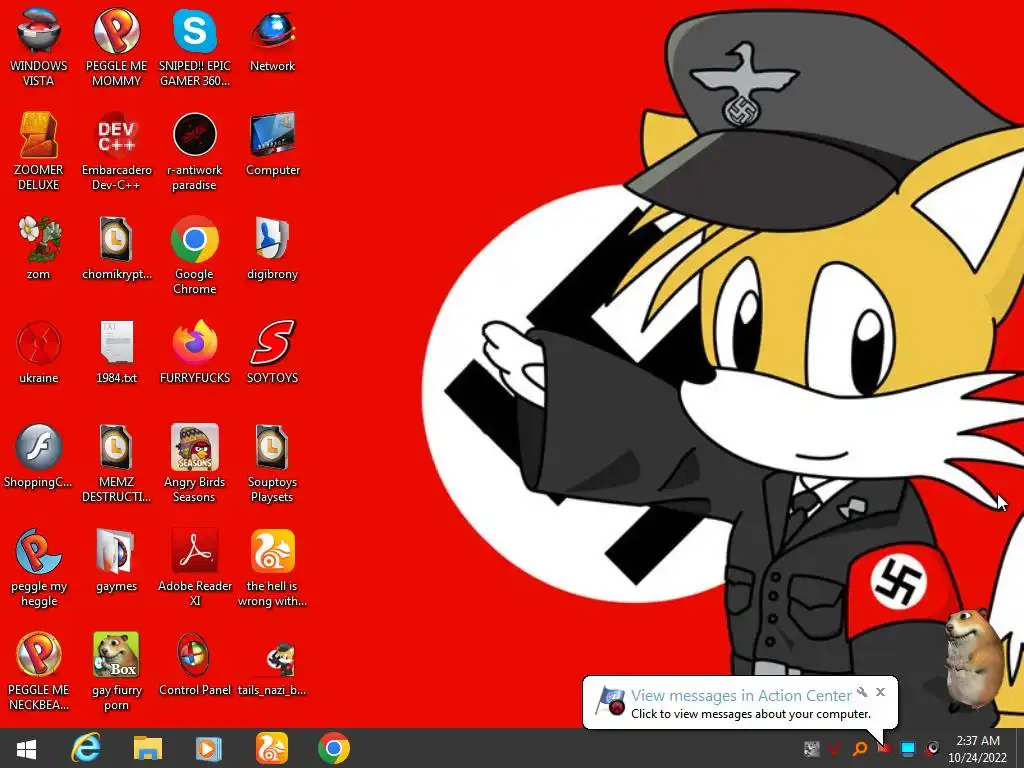Open File Explorer from the taskbar

point(148,748)
